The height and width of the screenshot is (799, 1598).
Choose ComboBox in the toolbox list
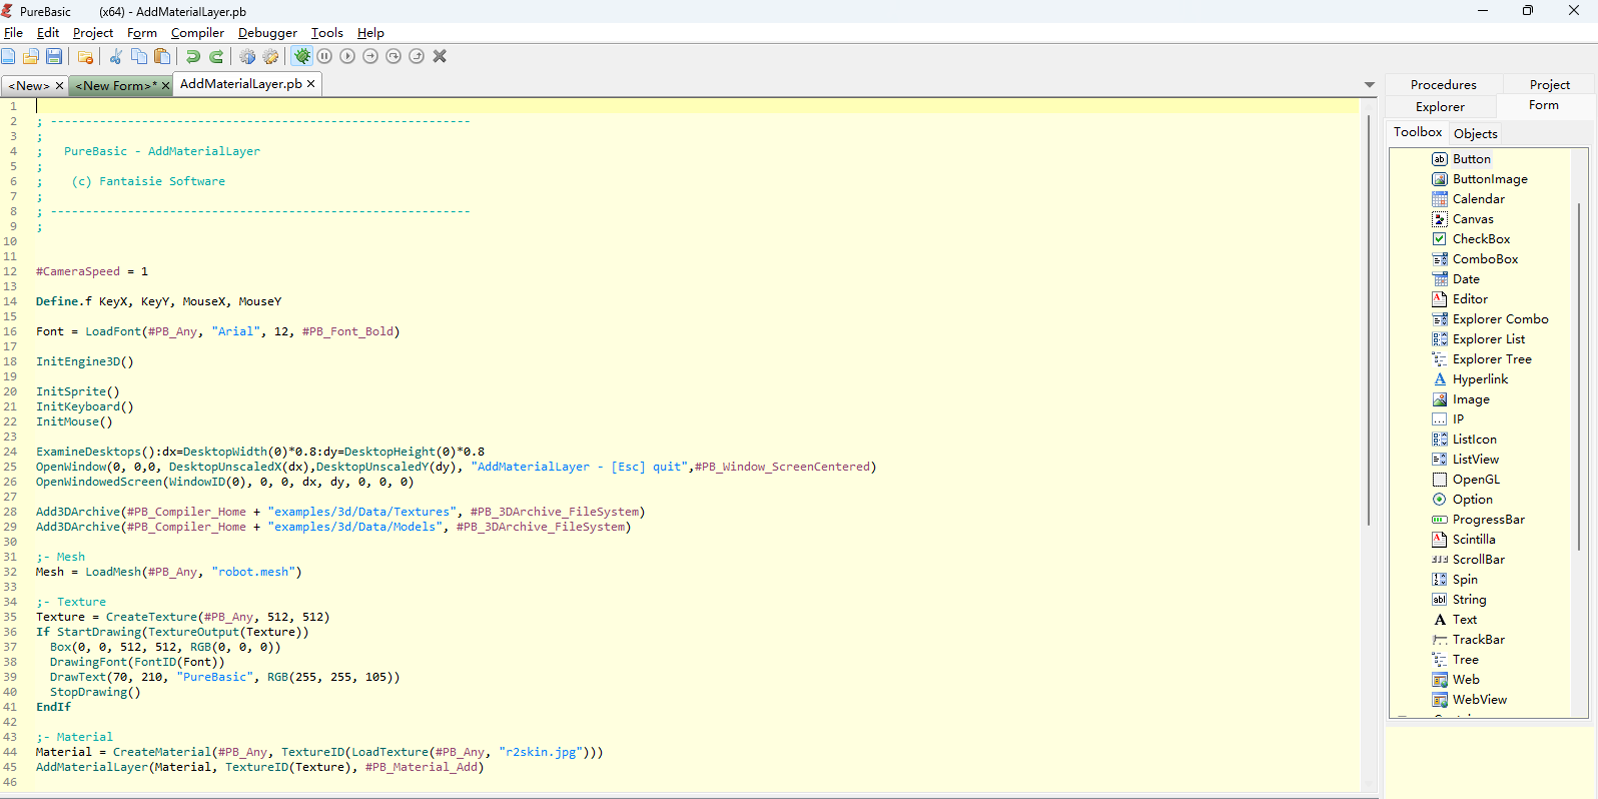tap(1484, 259)
